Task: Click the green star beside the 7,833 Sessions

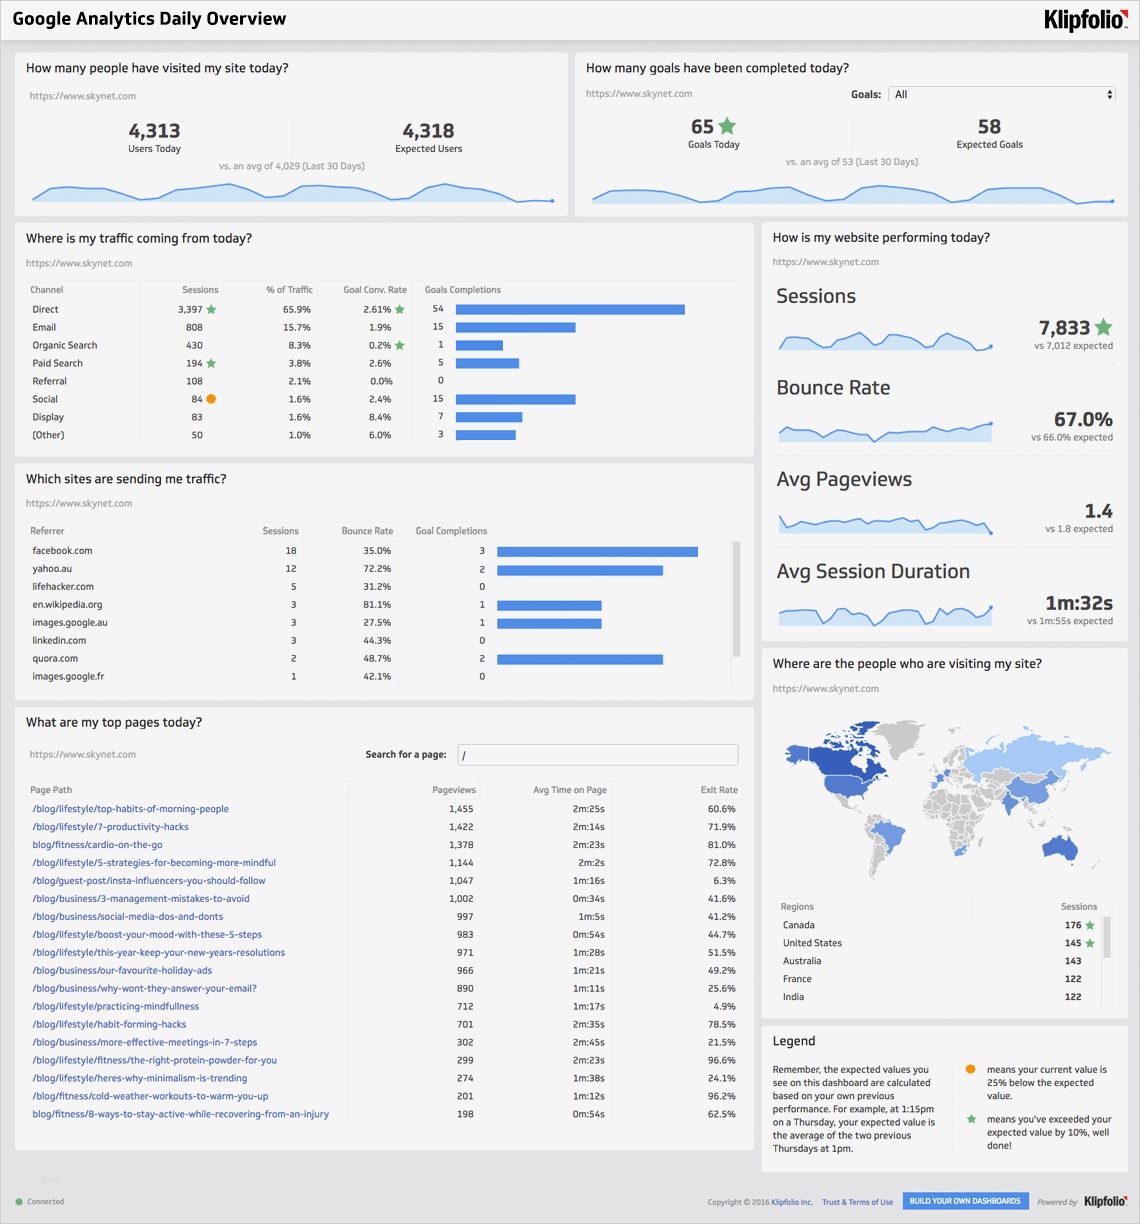Action: [1102, 326]
